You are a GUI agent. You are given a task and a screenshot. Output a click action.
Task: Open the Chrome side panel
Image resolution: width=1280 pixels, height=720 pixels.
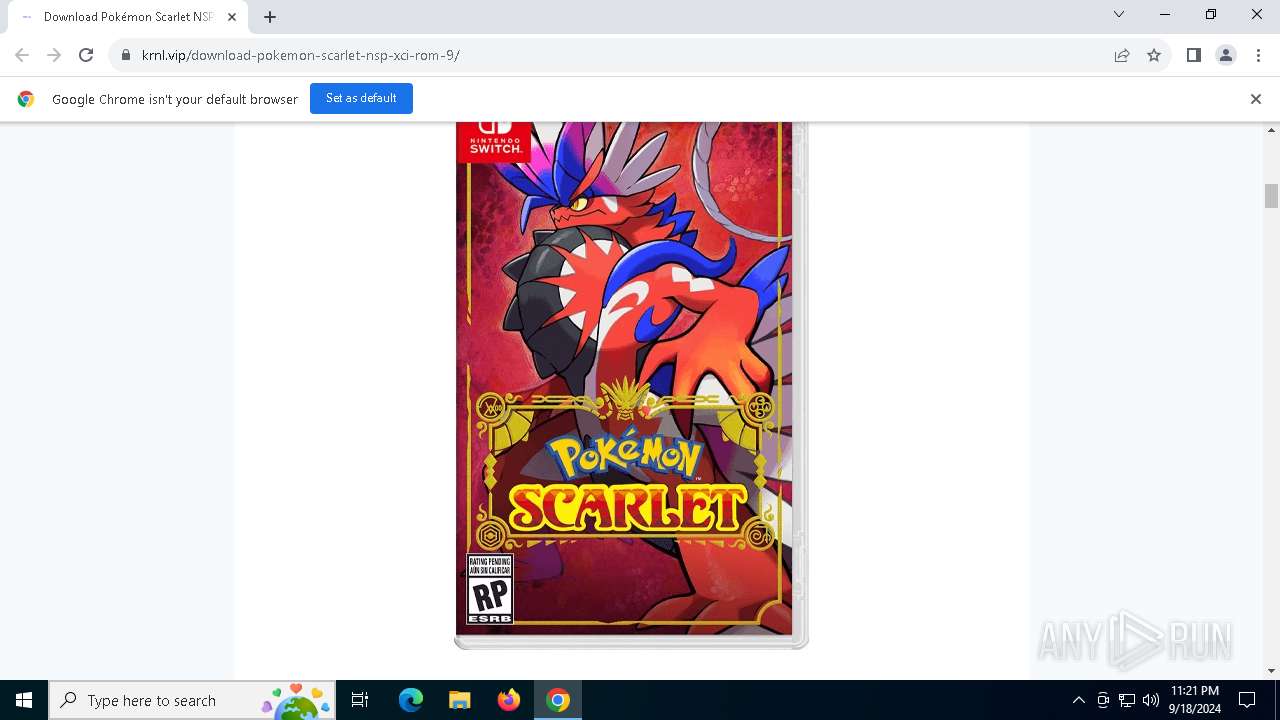coord(1194,55)
